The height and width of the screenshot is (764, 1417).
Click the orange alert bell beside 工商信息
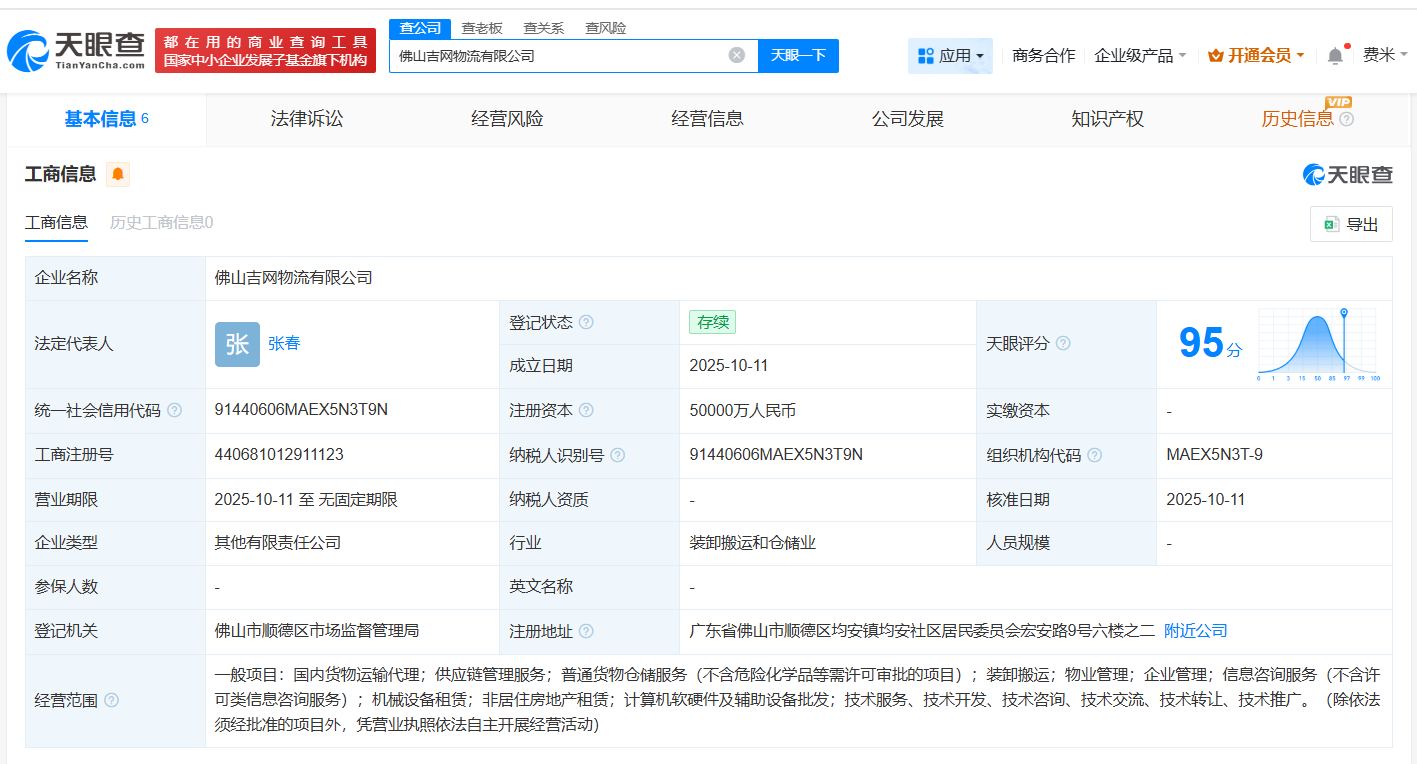pyautogui.click(x=118, y=175)
